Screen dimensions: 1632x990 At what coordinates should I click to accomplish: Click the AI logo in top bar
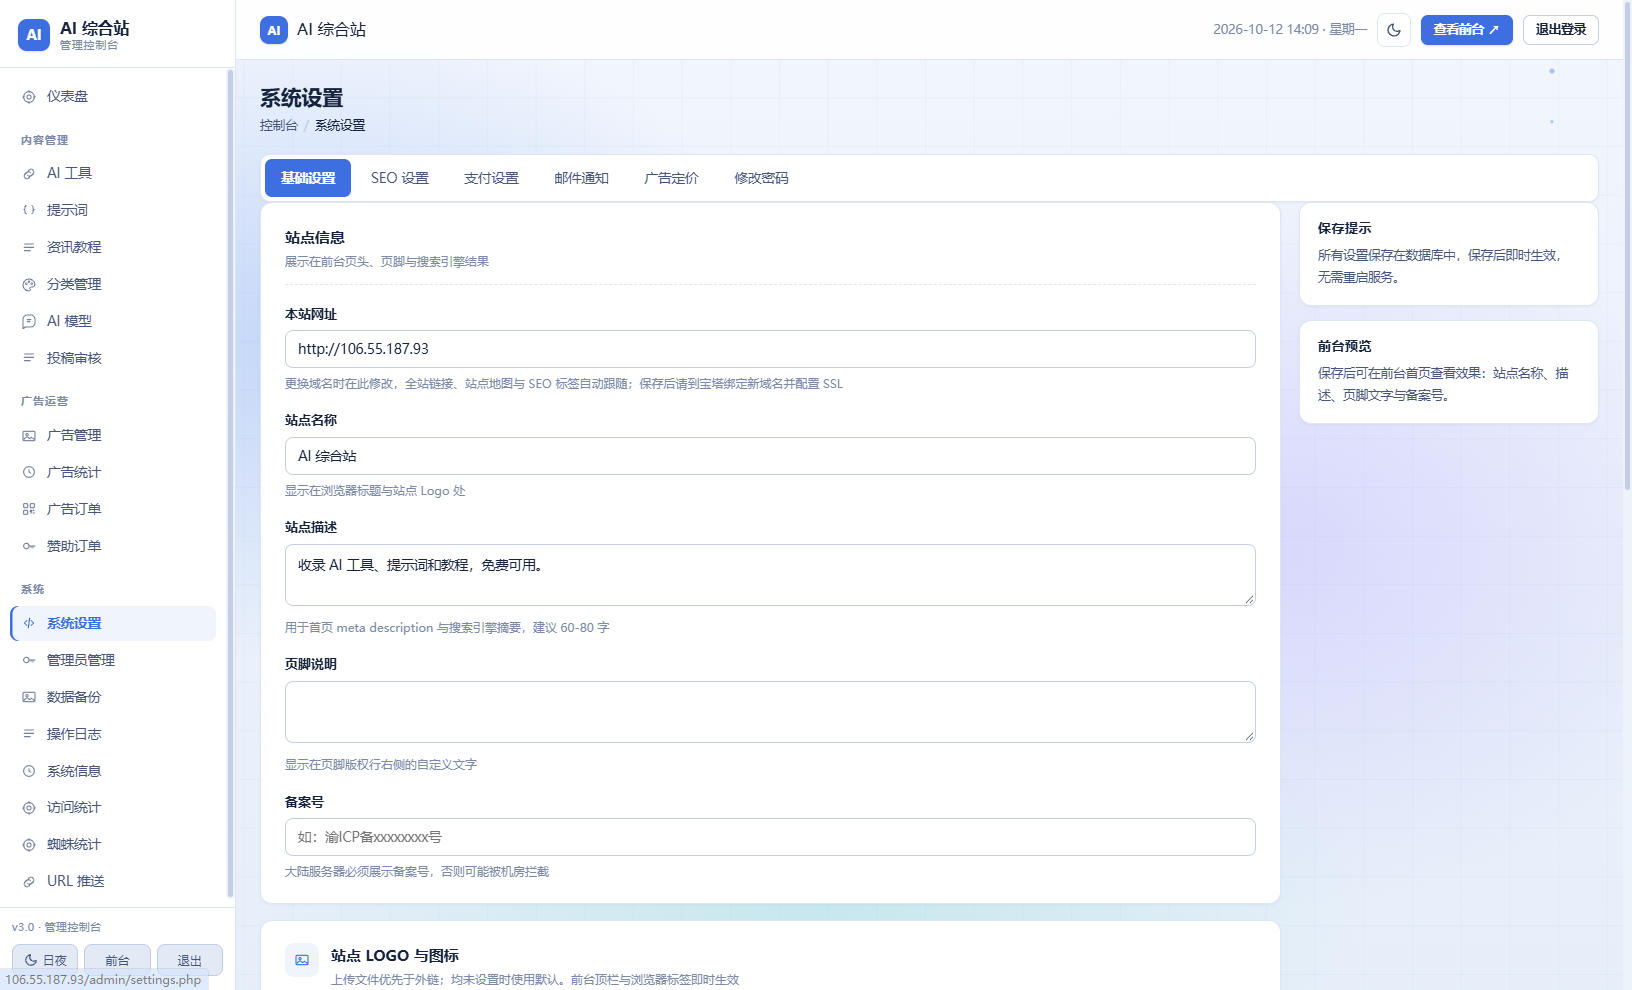274,30
